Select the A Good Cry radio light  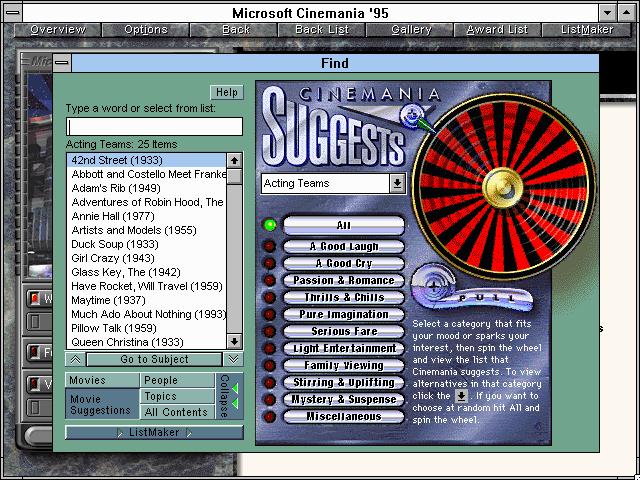pyautogui.click(x=269, y=263)
